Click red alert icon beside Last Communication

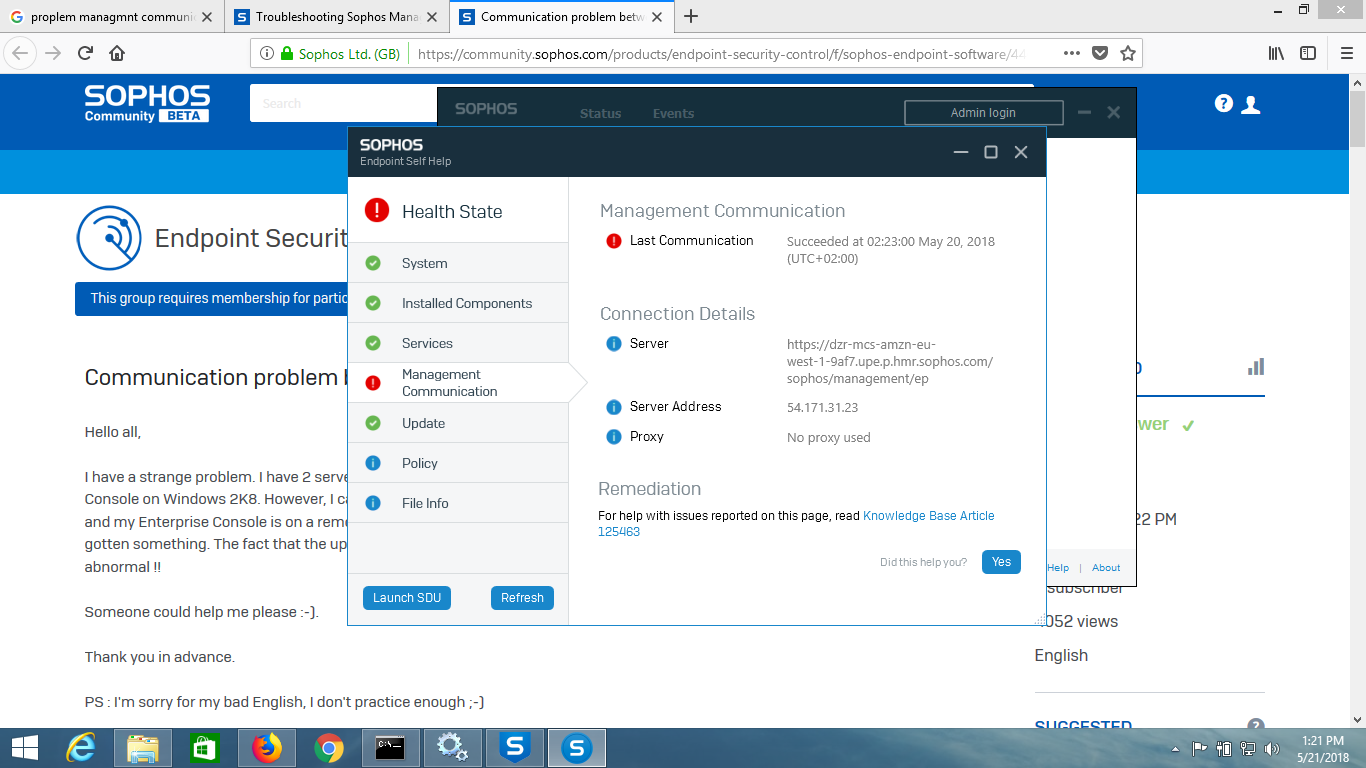614,241
